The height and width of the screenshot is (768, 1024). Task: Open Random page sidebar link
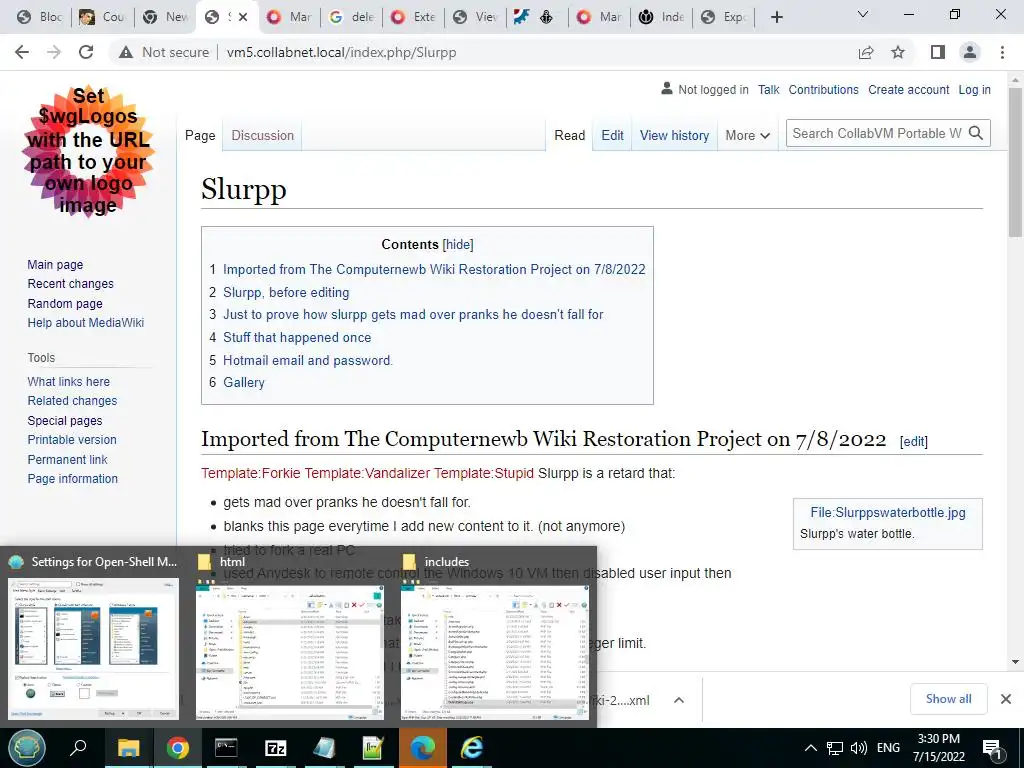click(65, 304)
